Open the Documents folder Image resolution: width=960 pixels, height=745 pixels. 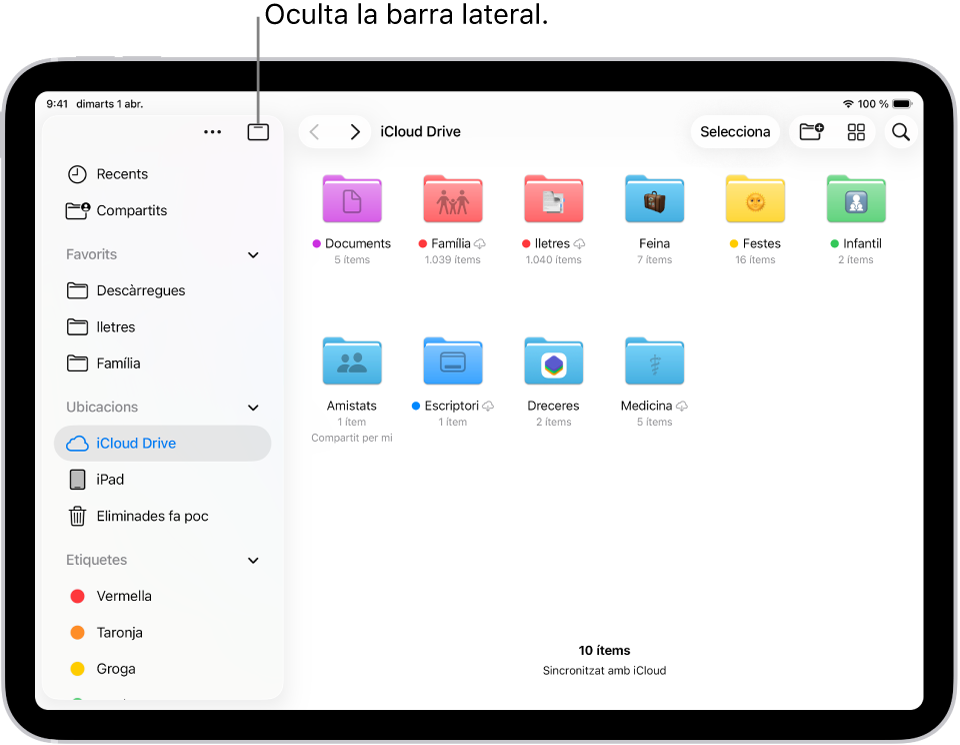click(x=352, y=198)
